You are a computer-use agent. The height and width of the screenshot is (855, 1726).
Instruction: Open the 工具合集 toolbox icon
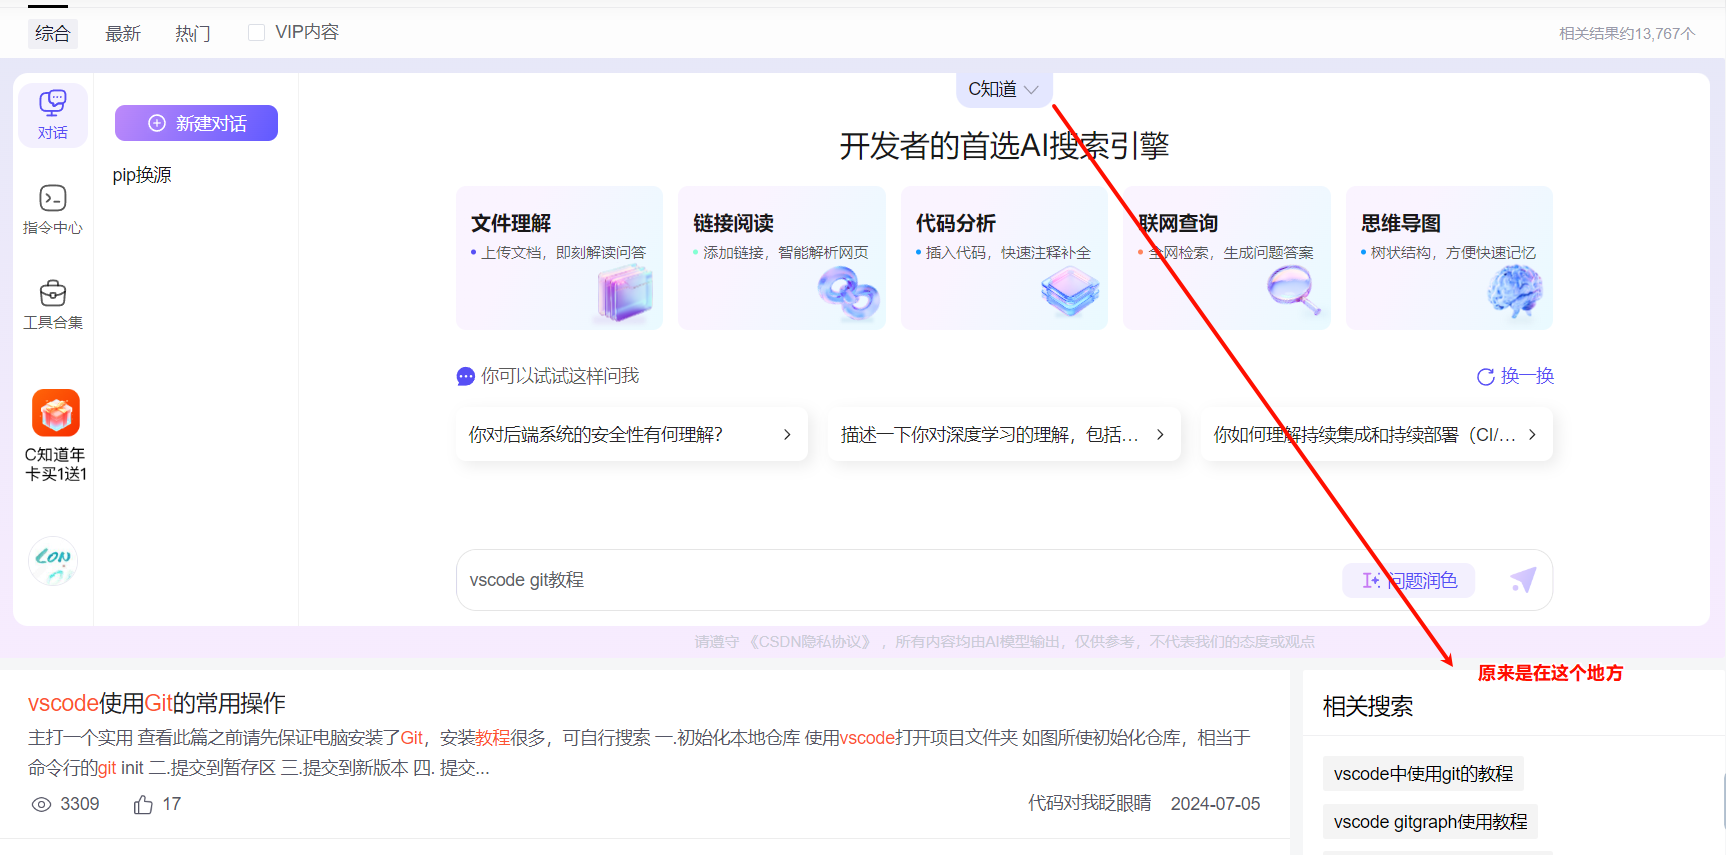(x=53, y=304)
